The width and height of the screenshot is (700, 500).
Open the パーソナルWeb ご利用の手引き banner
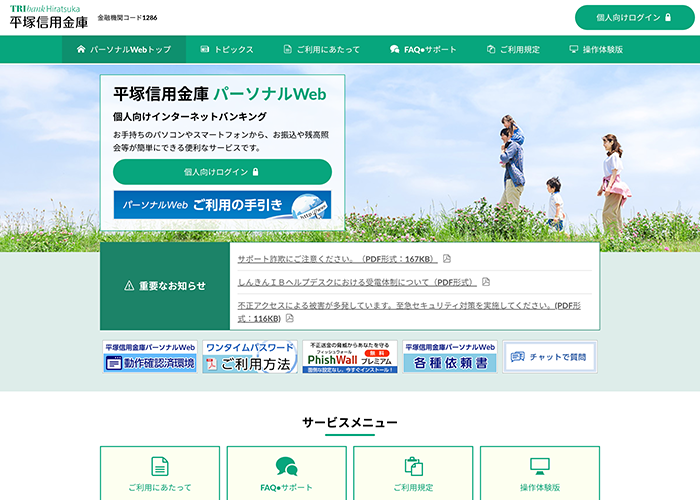pyautogui.click(x=222, y=205)
